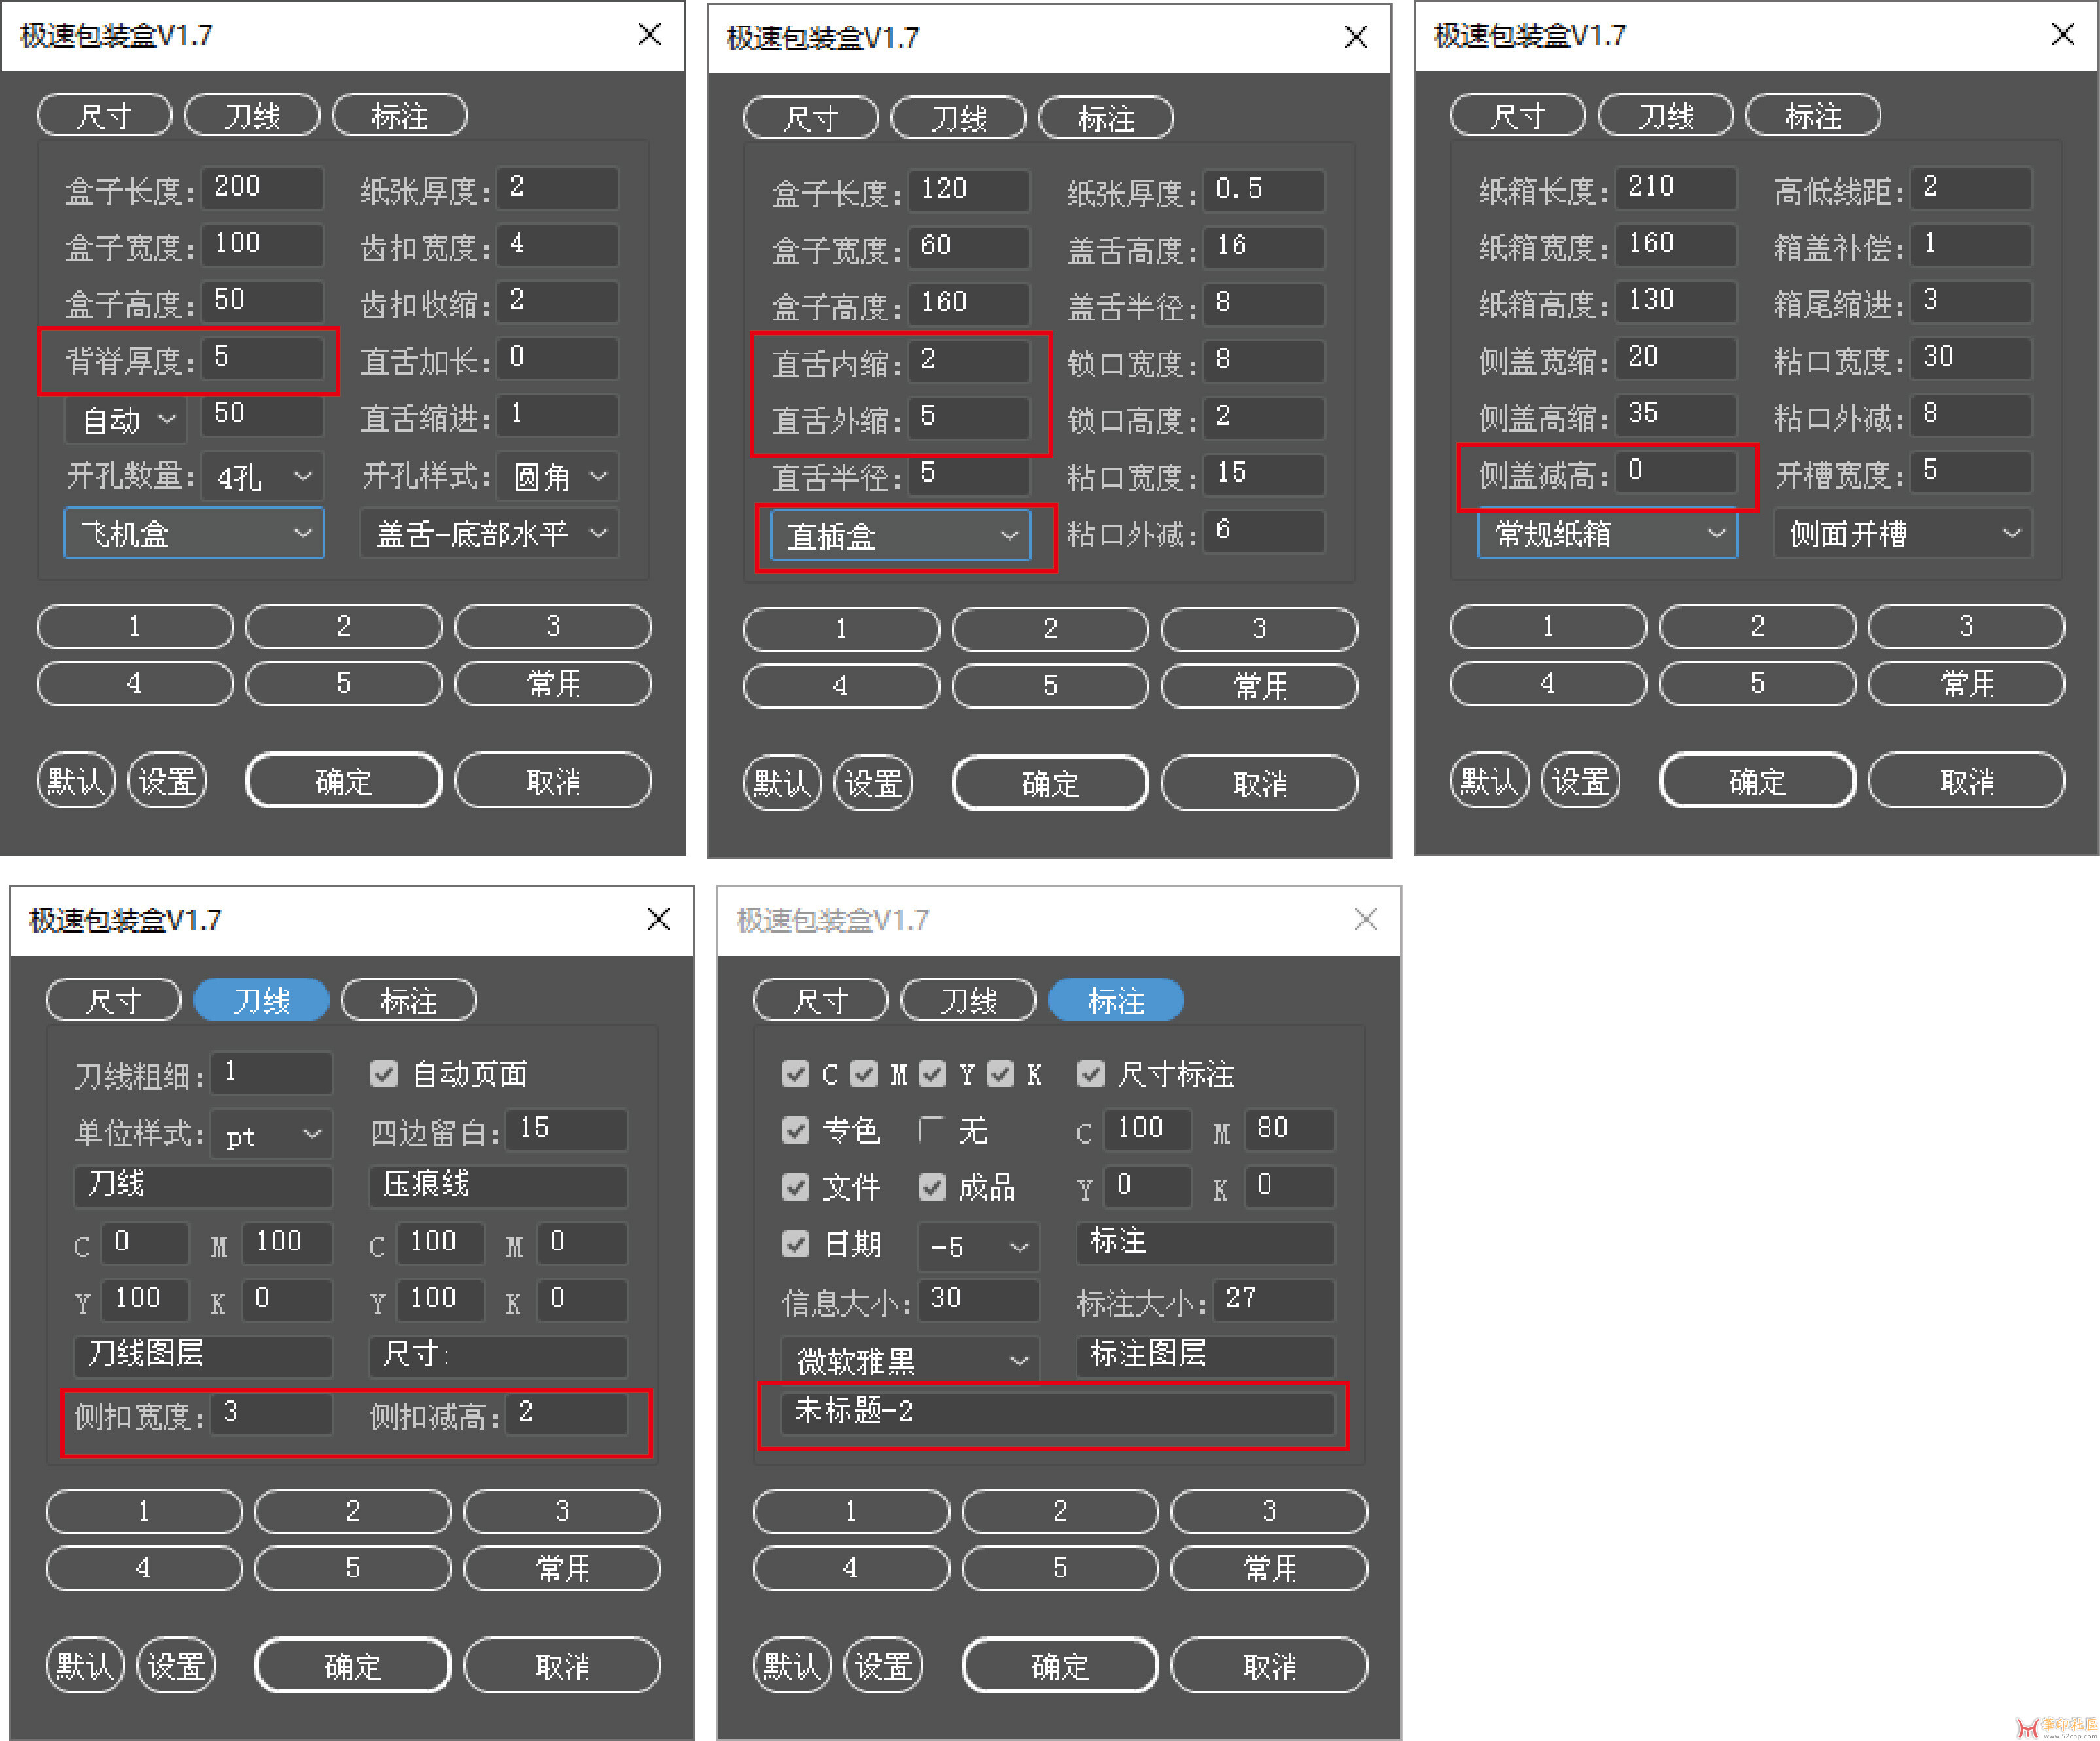Click the highlighted blue 标注 tab

tap(1115, 1000)
